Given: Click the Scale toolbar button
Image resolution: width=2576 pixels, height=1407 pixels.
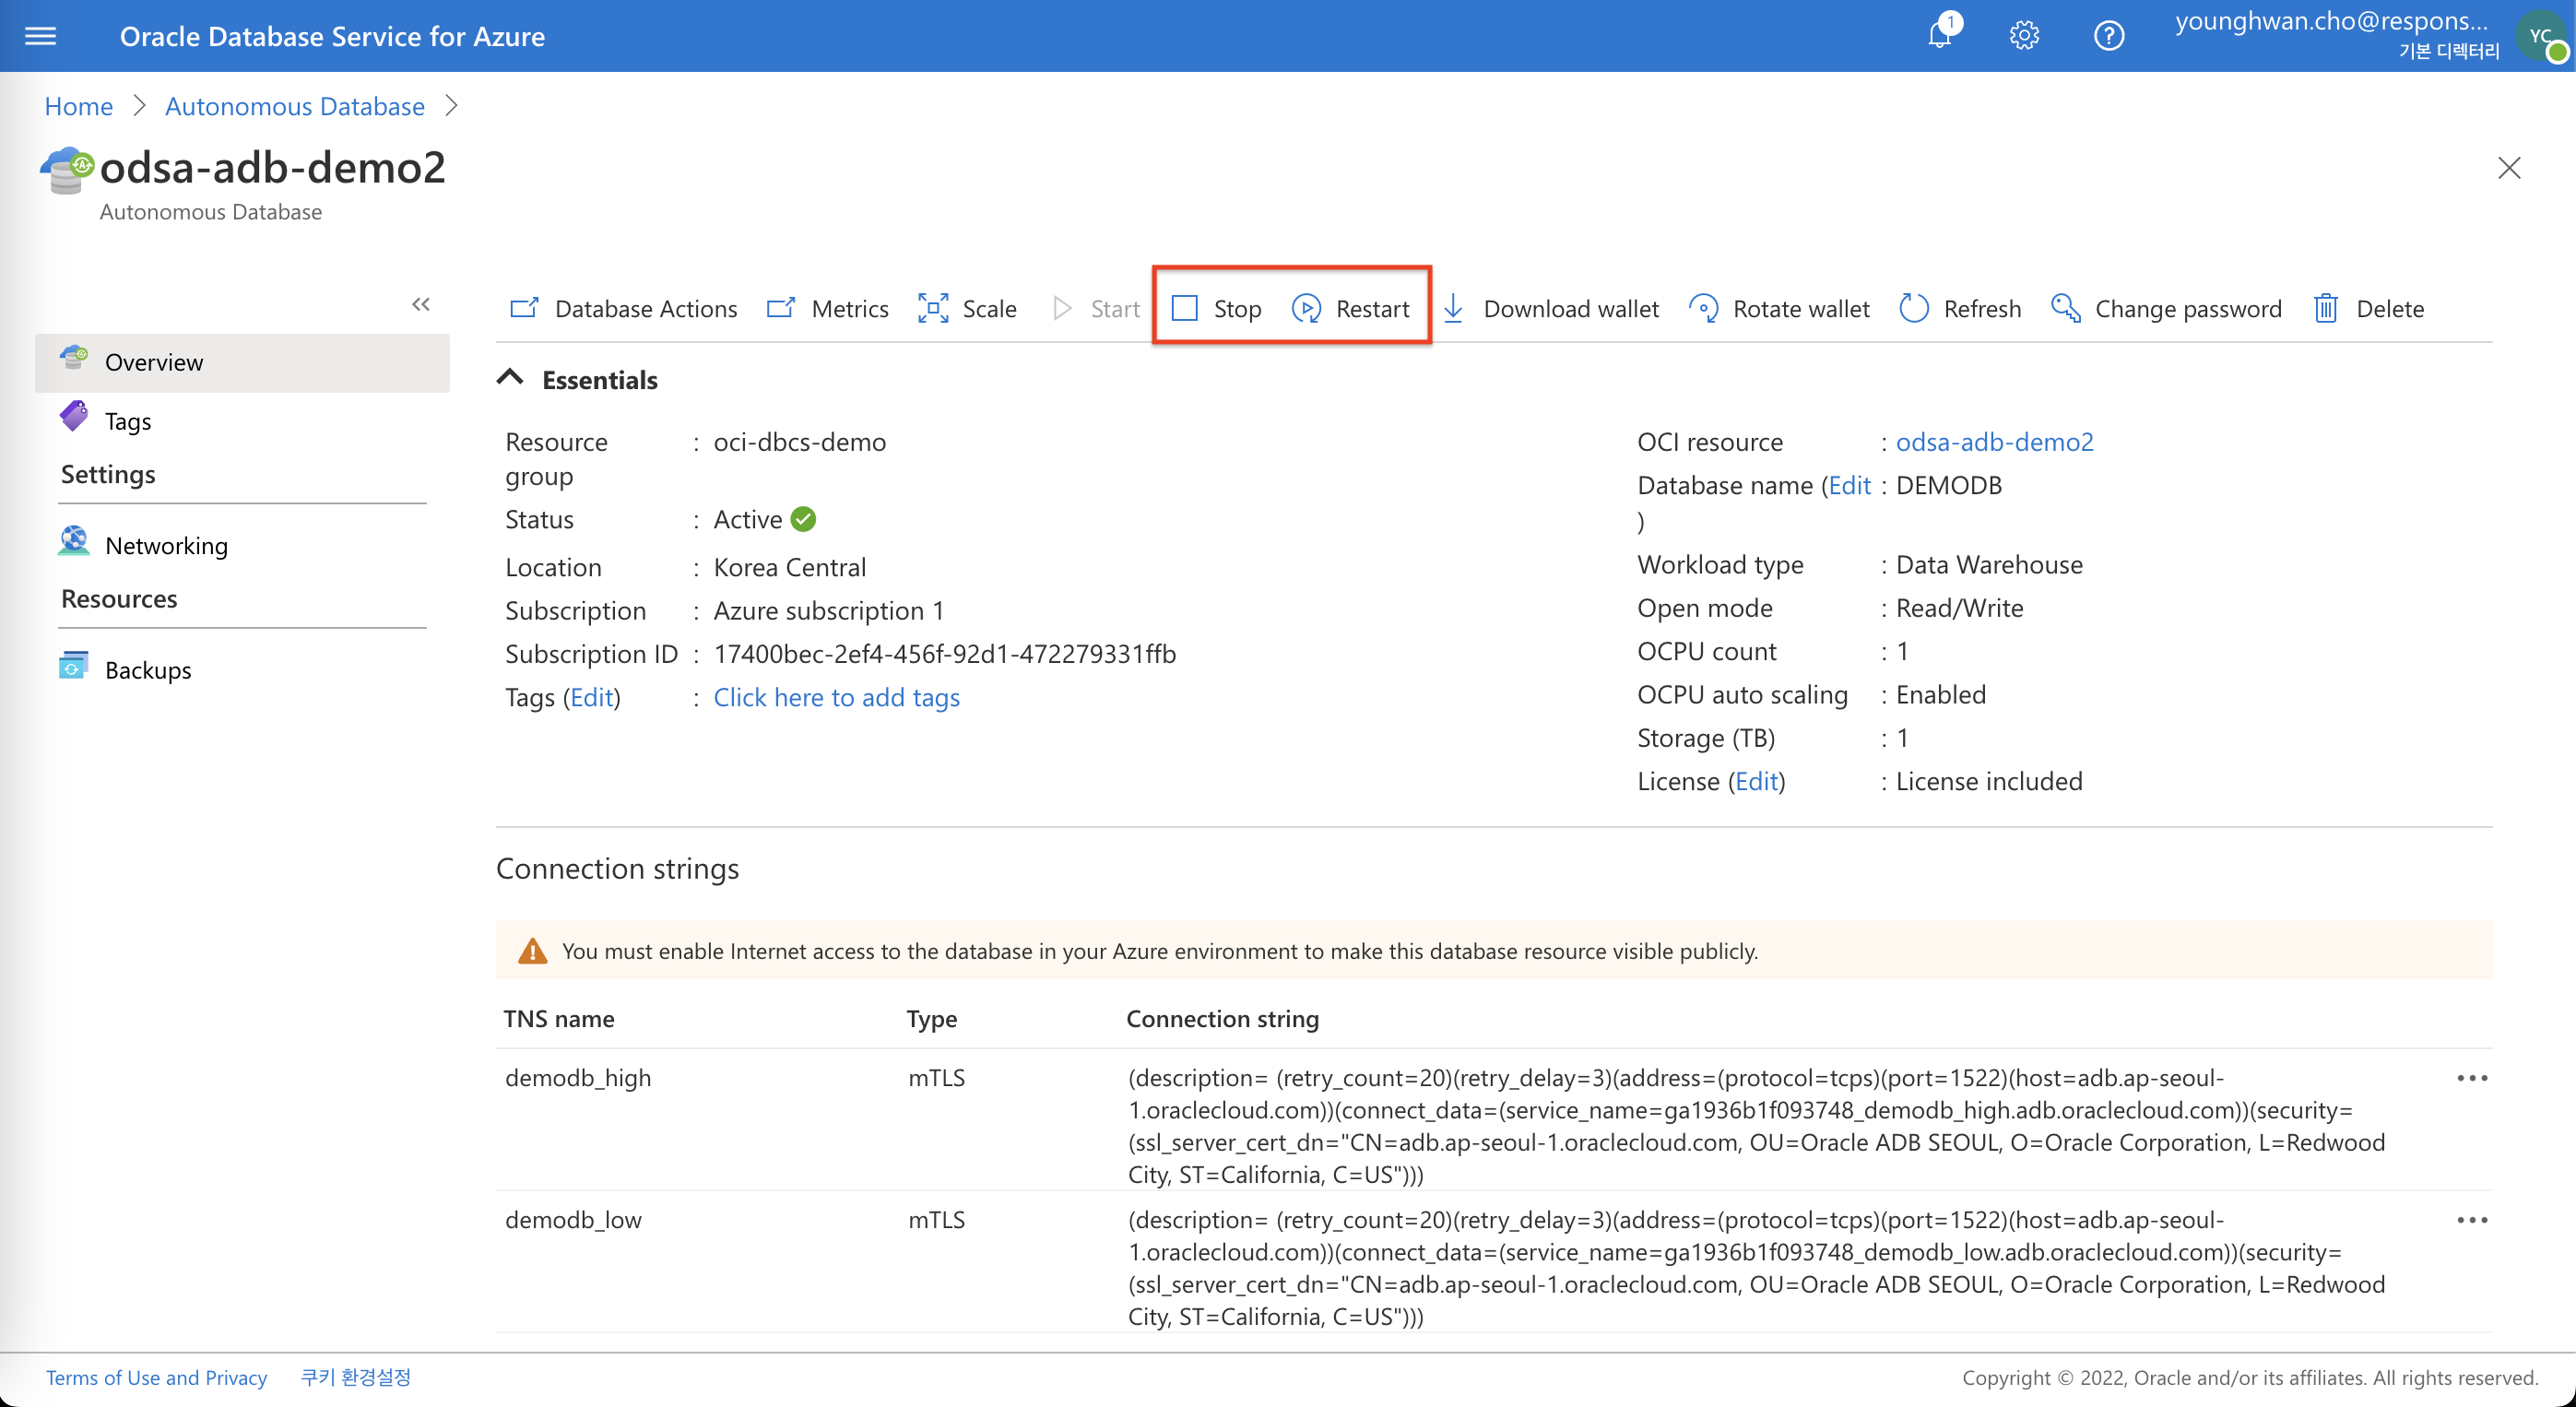Looking at the screenshot, I should (x=967, y=309).
